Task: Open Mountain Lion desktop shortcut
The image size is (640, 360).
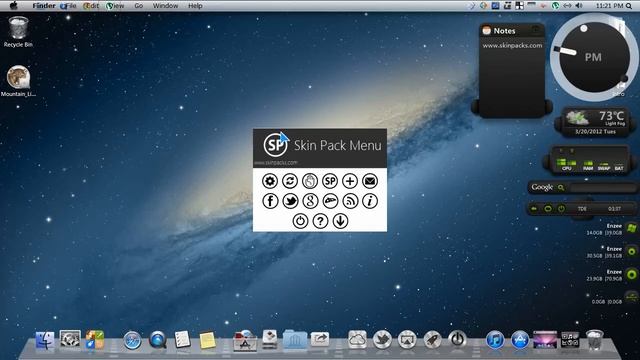Action: [x=18, y=81]
